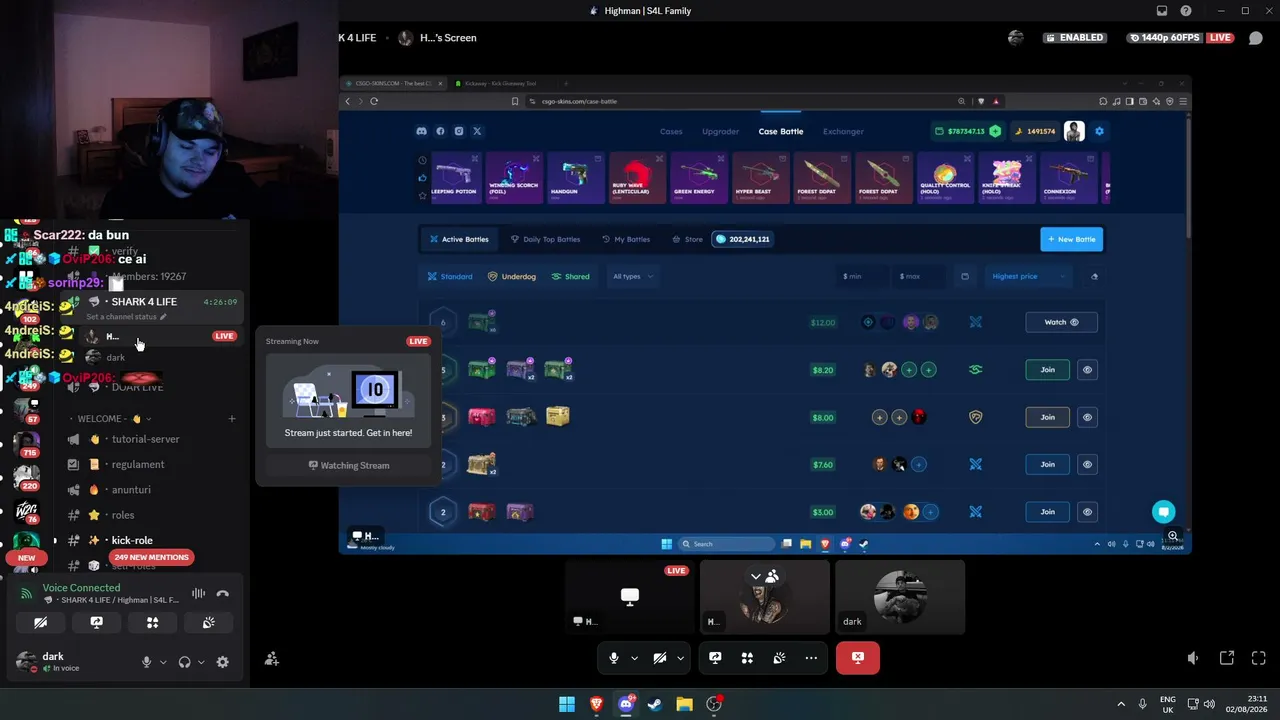Image resolution: width=1280 pixels, height=720 pixels.
Task: Turn on camera in voice connected panel
Action: click(x=40, y=622)
